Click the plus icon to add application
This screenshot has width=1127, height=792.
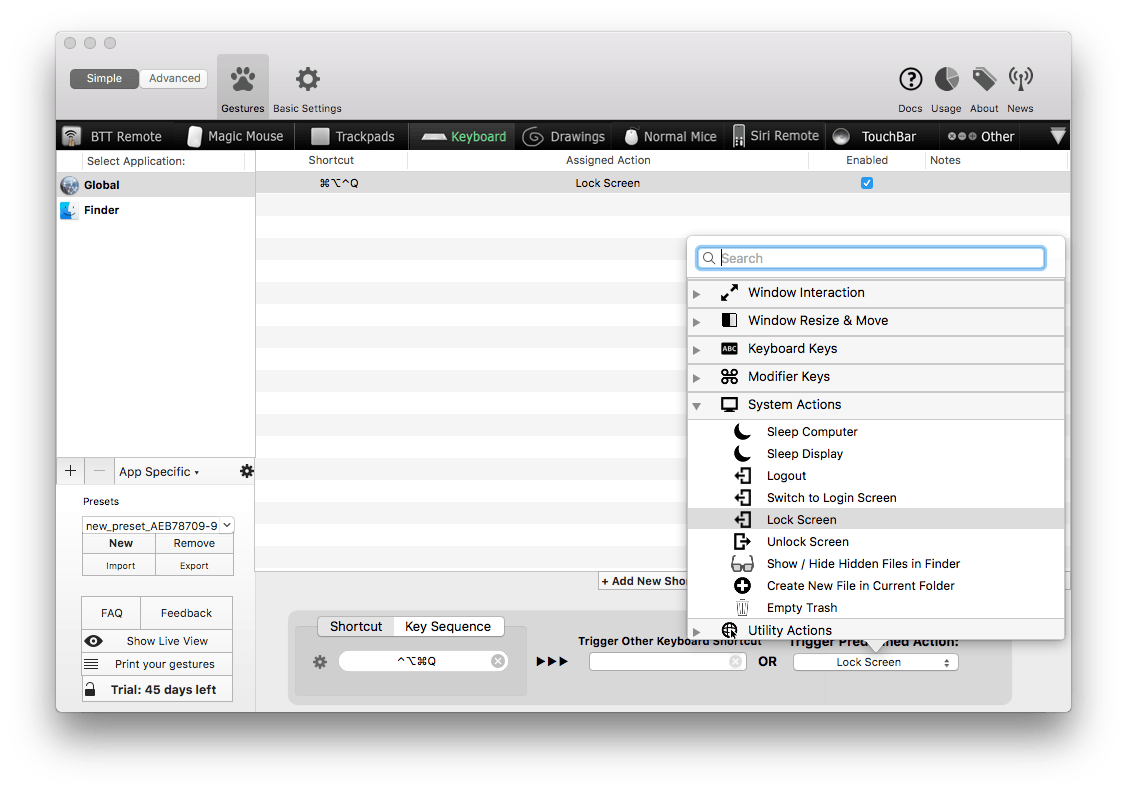[70, 471]
